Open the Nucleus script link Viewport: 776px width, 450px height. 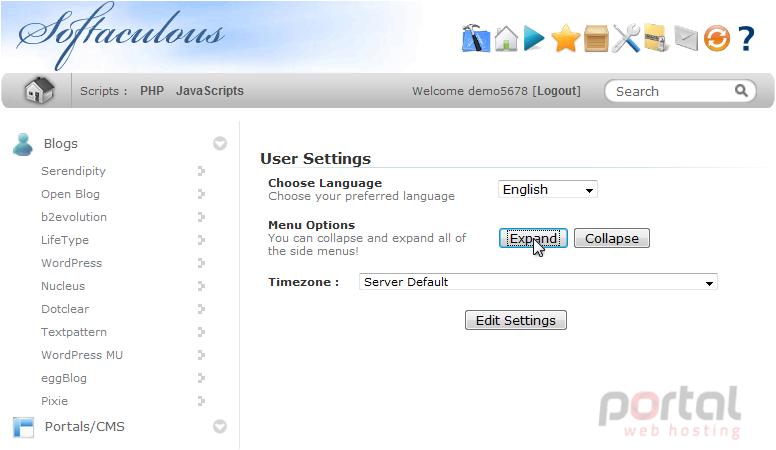pos(63,286)
